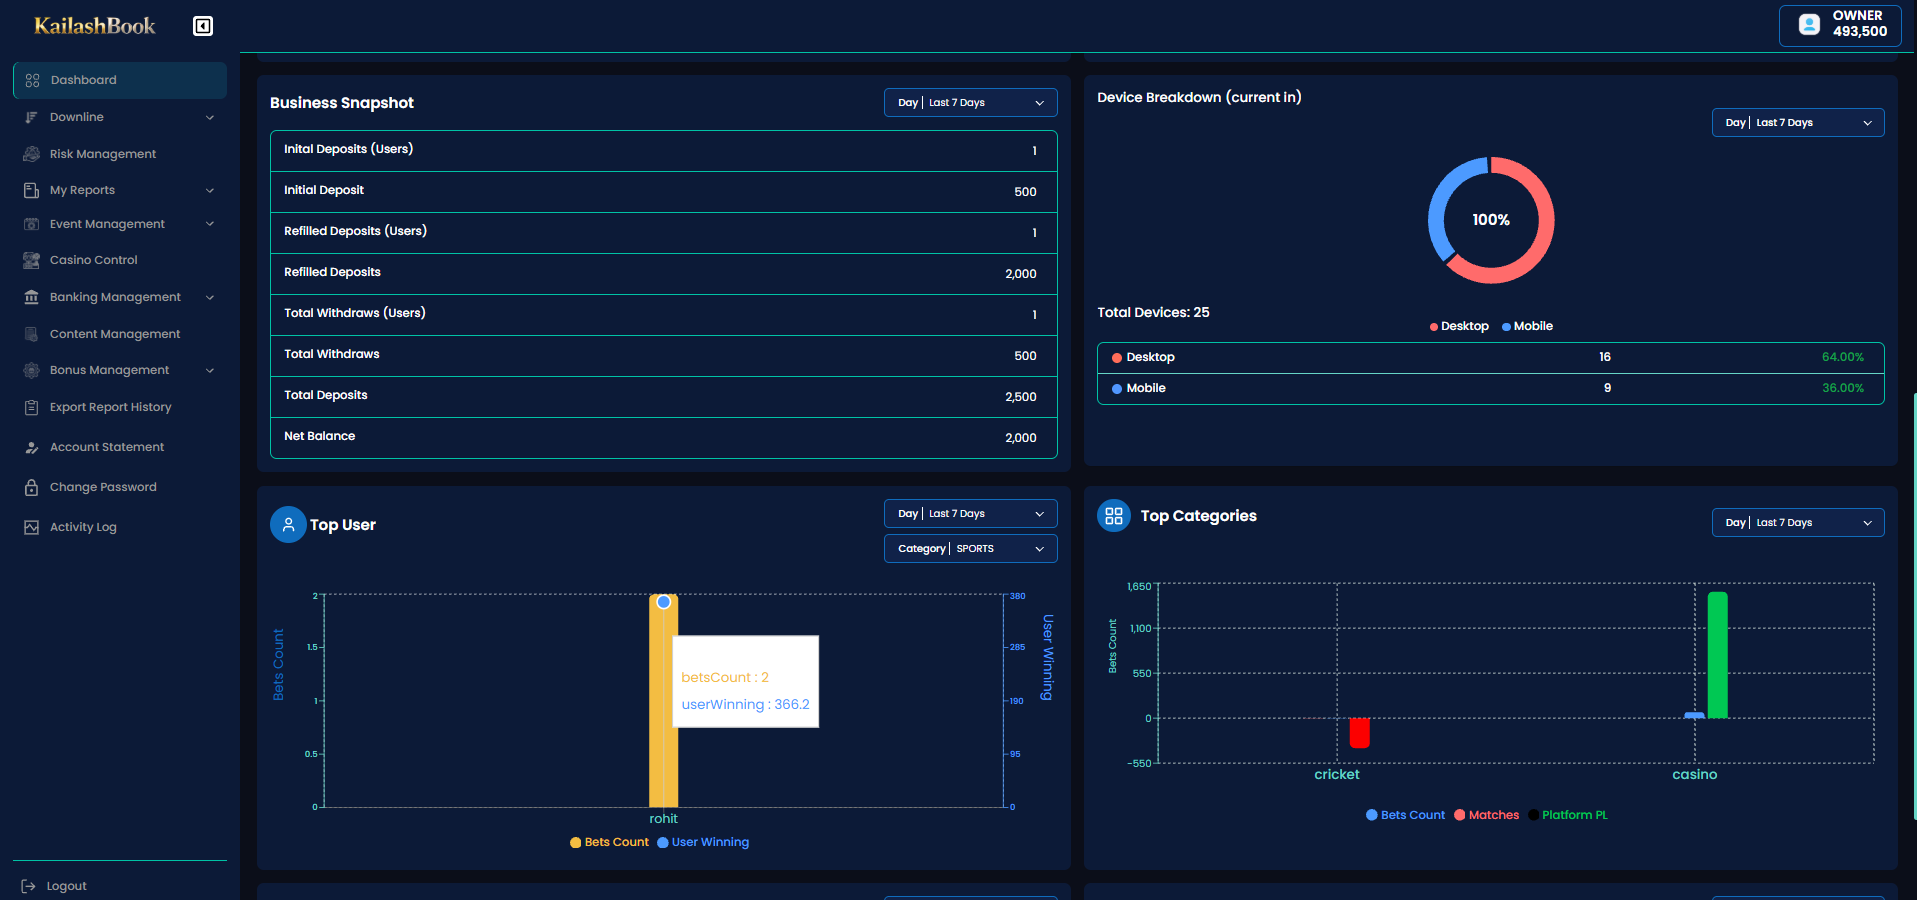Click the Top User round person icon
This screenshot has height=900, width=1917.
(288, 524)
